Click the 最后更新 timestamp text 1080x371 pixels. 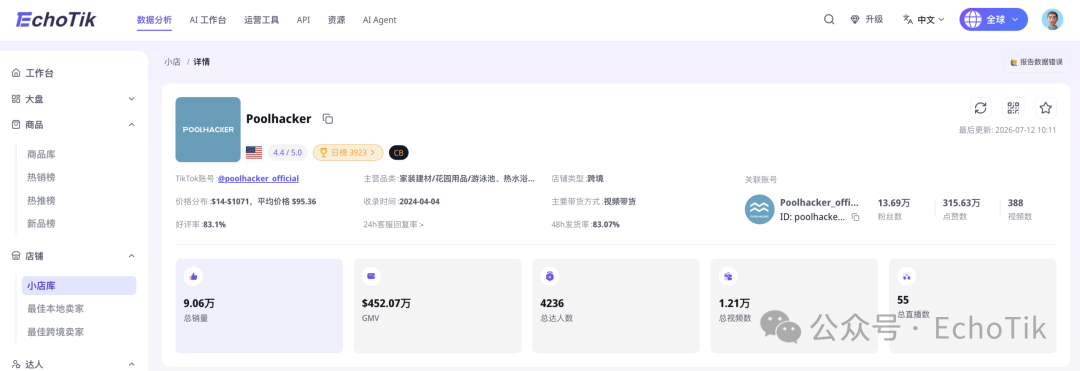[x=1007, y=129]
